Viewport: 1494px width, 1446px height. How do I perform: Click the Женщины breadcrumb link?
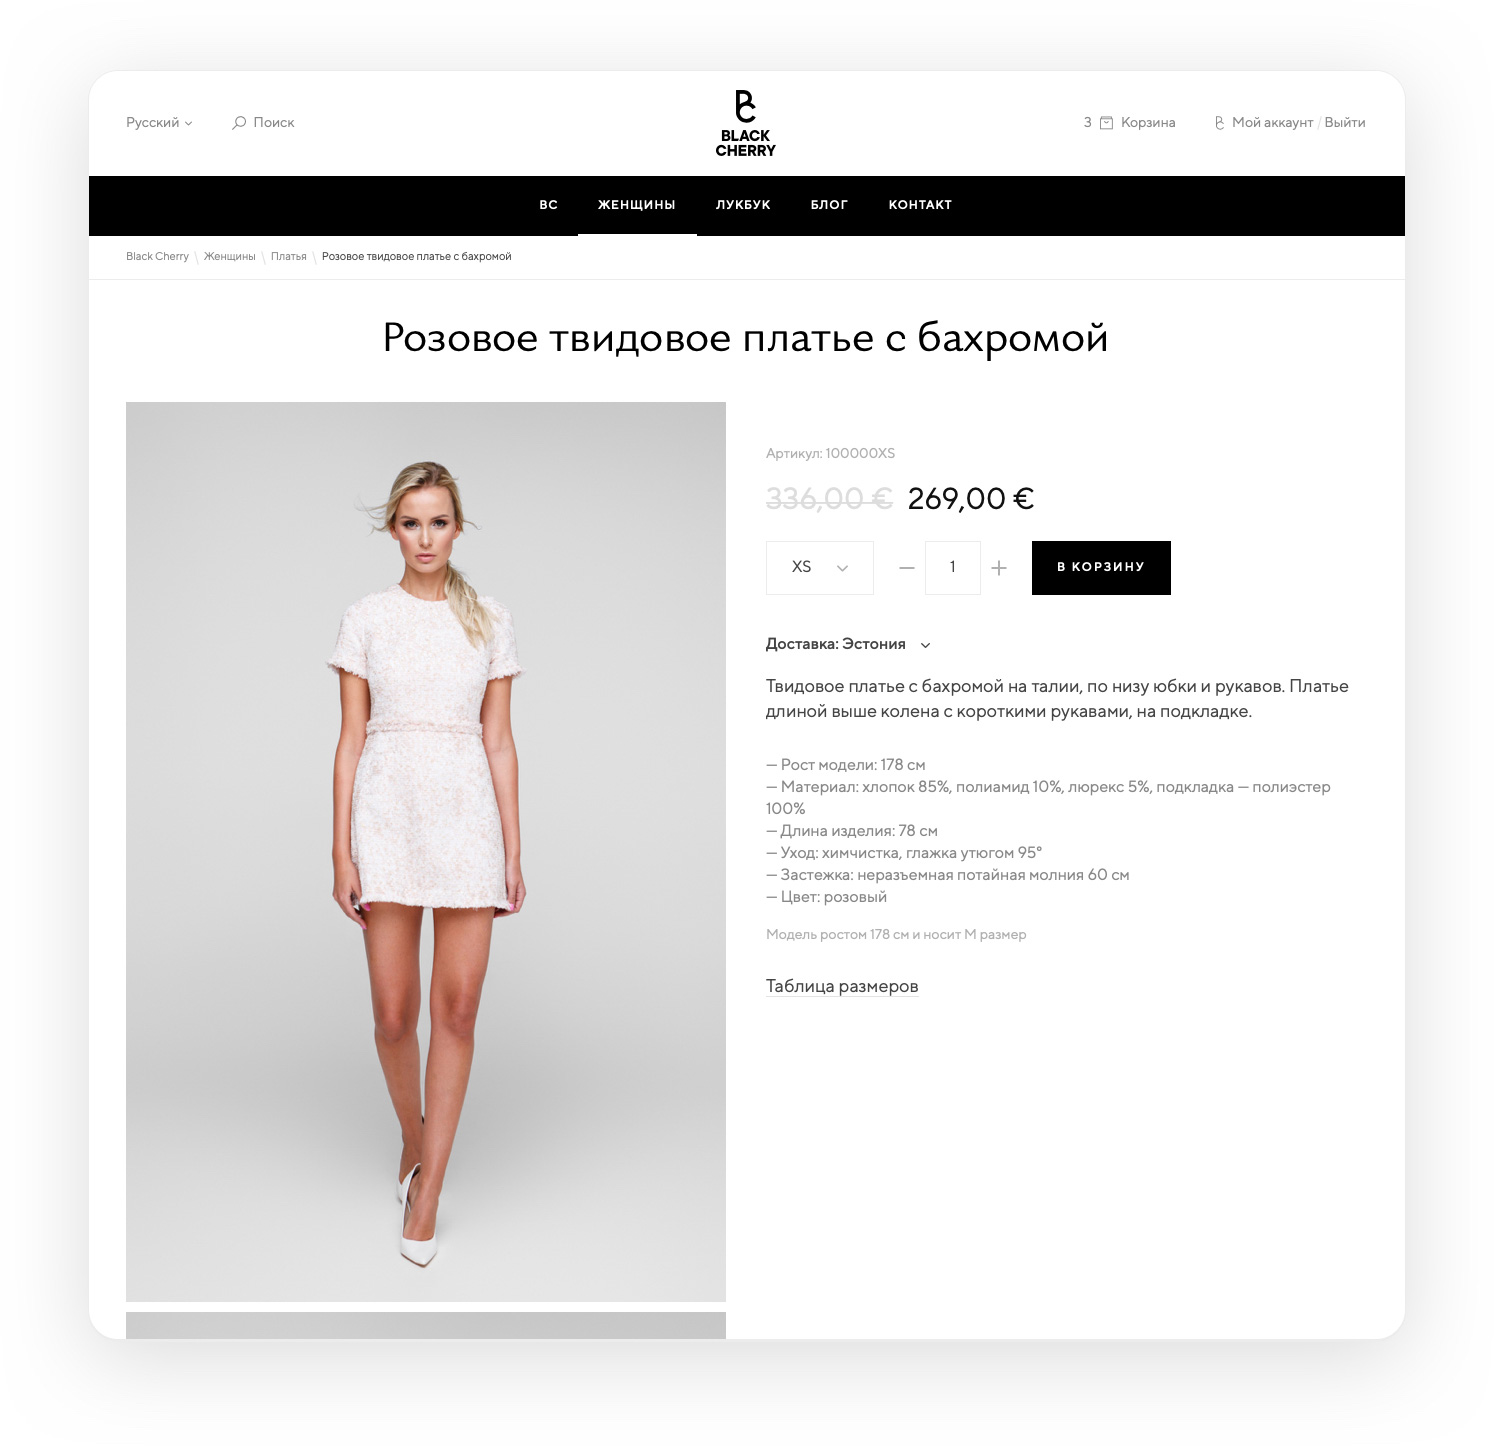(230, 257)
